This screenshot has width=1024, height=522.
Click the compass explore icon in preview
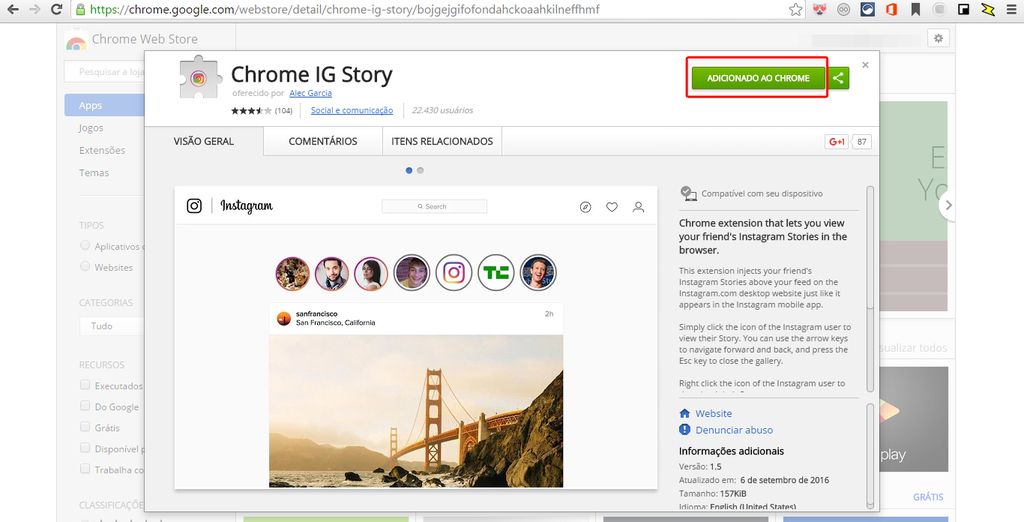tap(585, 207)
